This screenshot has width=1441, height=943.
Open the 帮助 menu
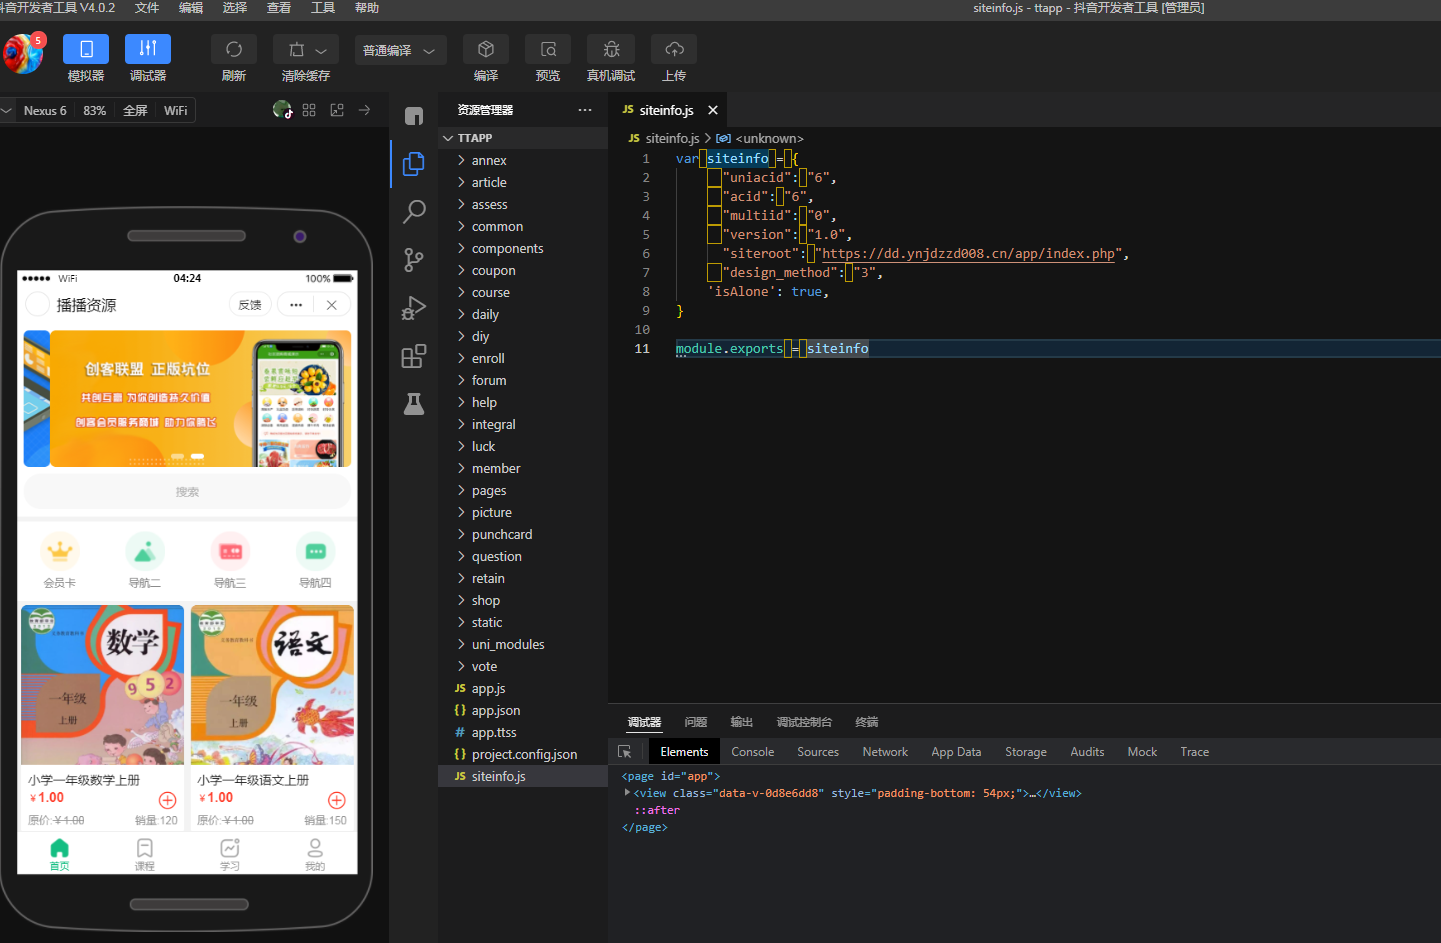pyautogui.click(x=367, y=8)
